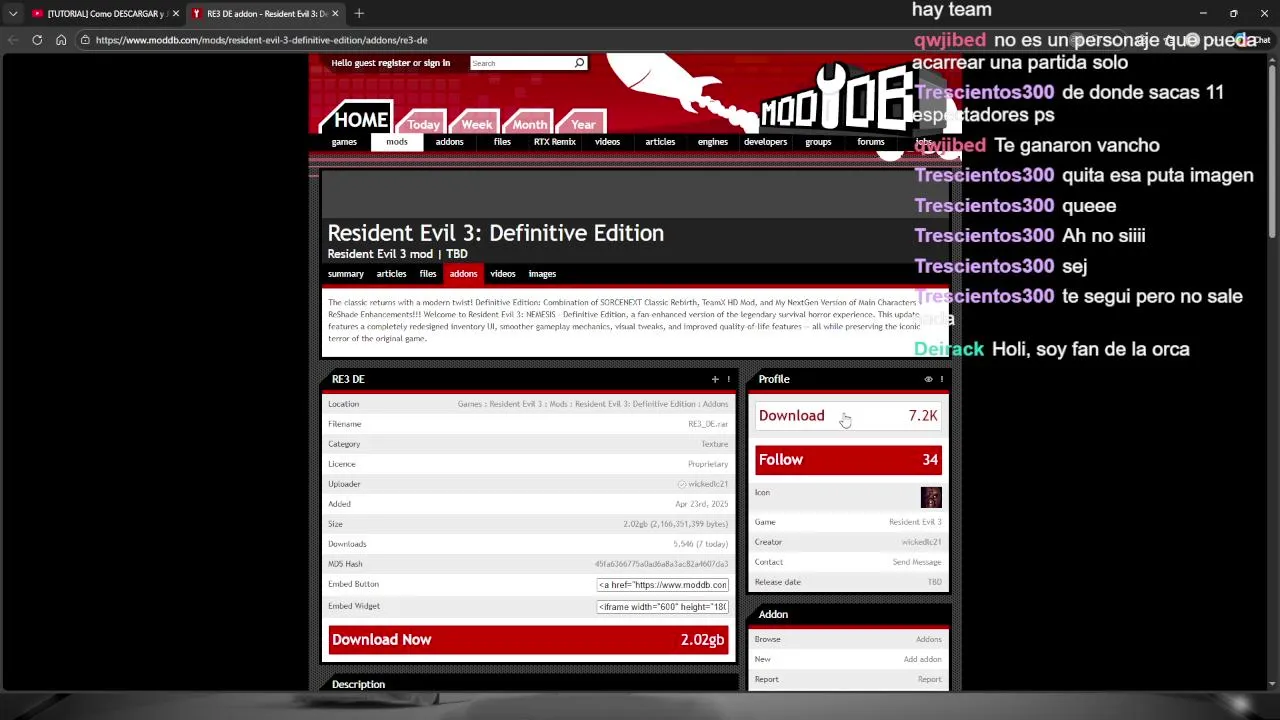1280x720 pixels.
Task: Click the Follow 34 button
Action: coord(848,460)
